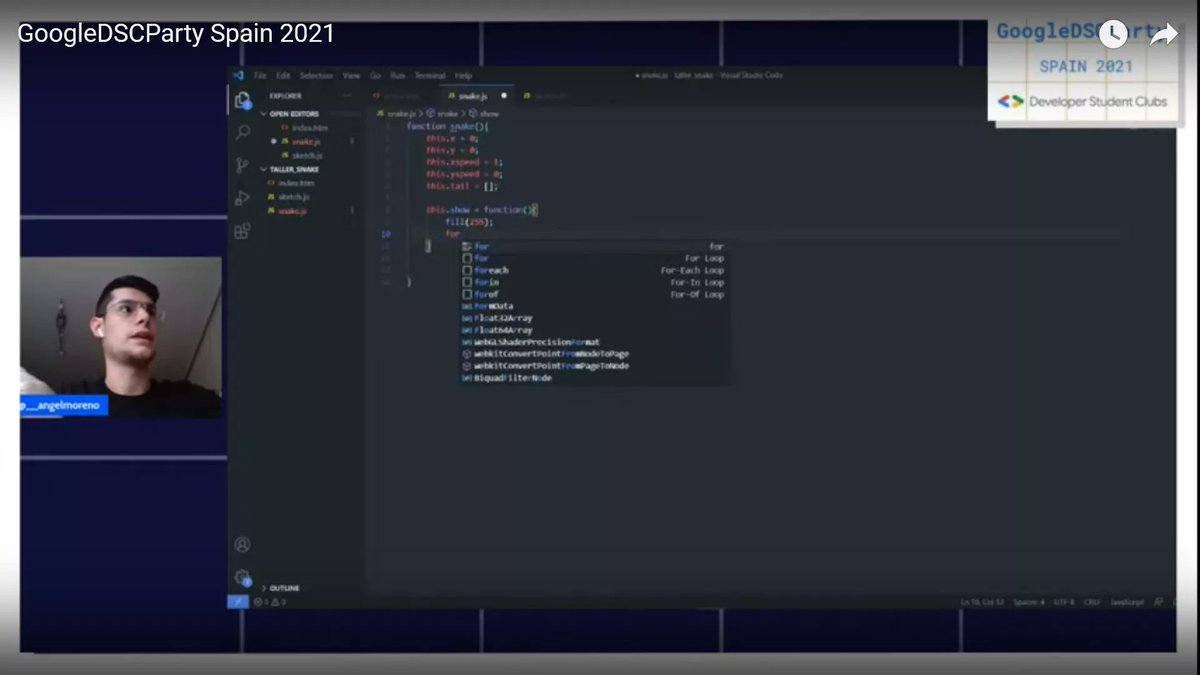Click the unsaved dot on snake.js tab

click(503, 96)
